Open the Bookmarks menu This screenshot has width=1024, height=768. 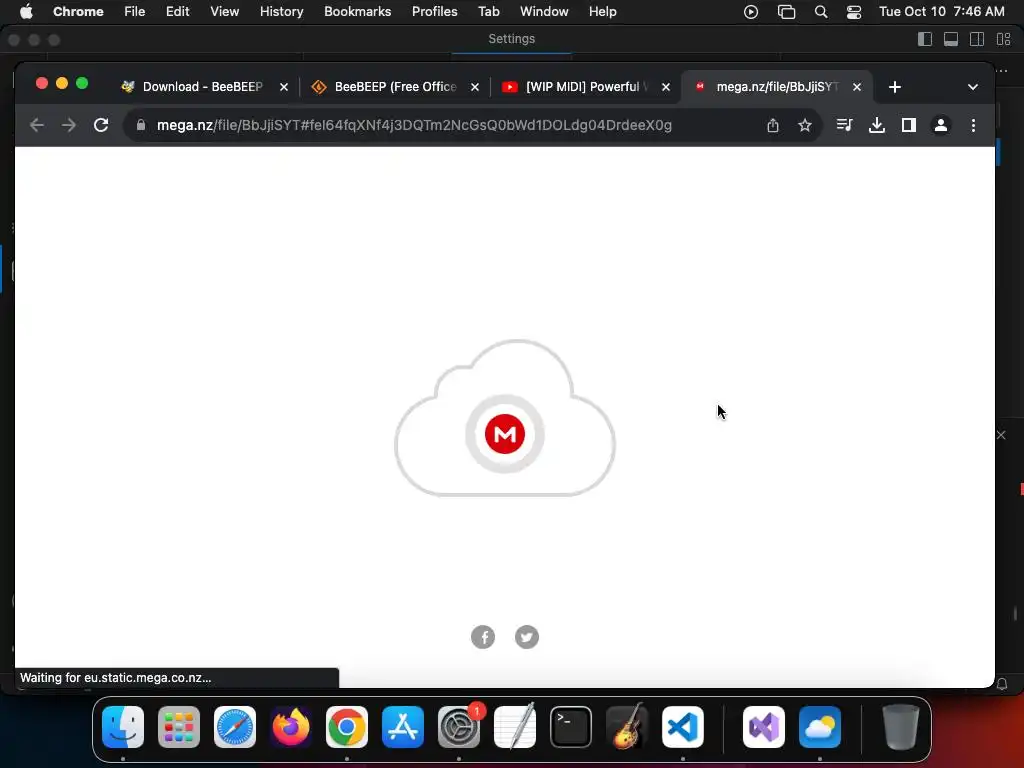click(357, 12)
